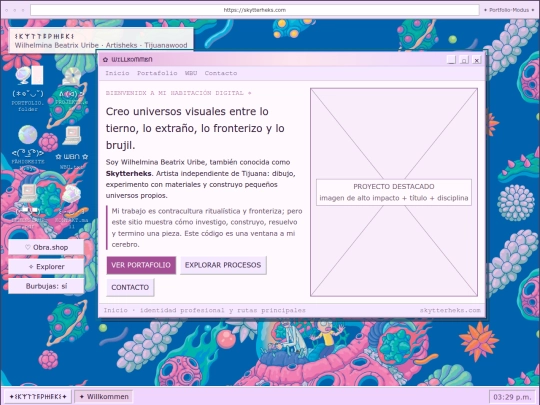540x405 pixels.
Task: Open the KONTAKT.mail desktop icon
Action: point(71,205)
